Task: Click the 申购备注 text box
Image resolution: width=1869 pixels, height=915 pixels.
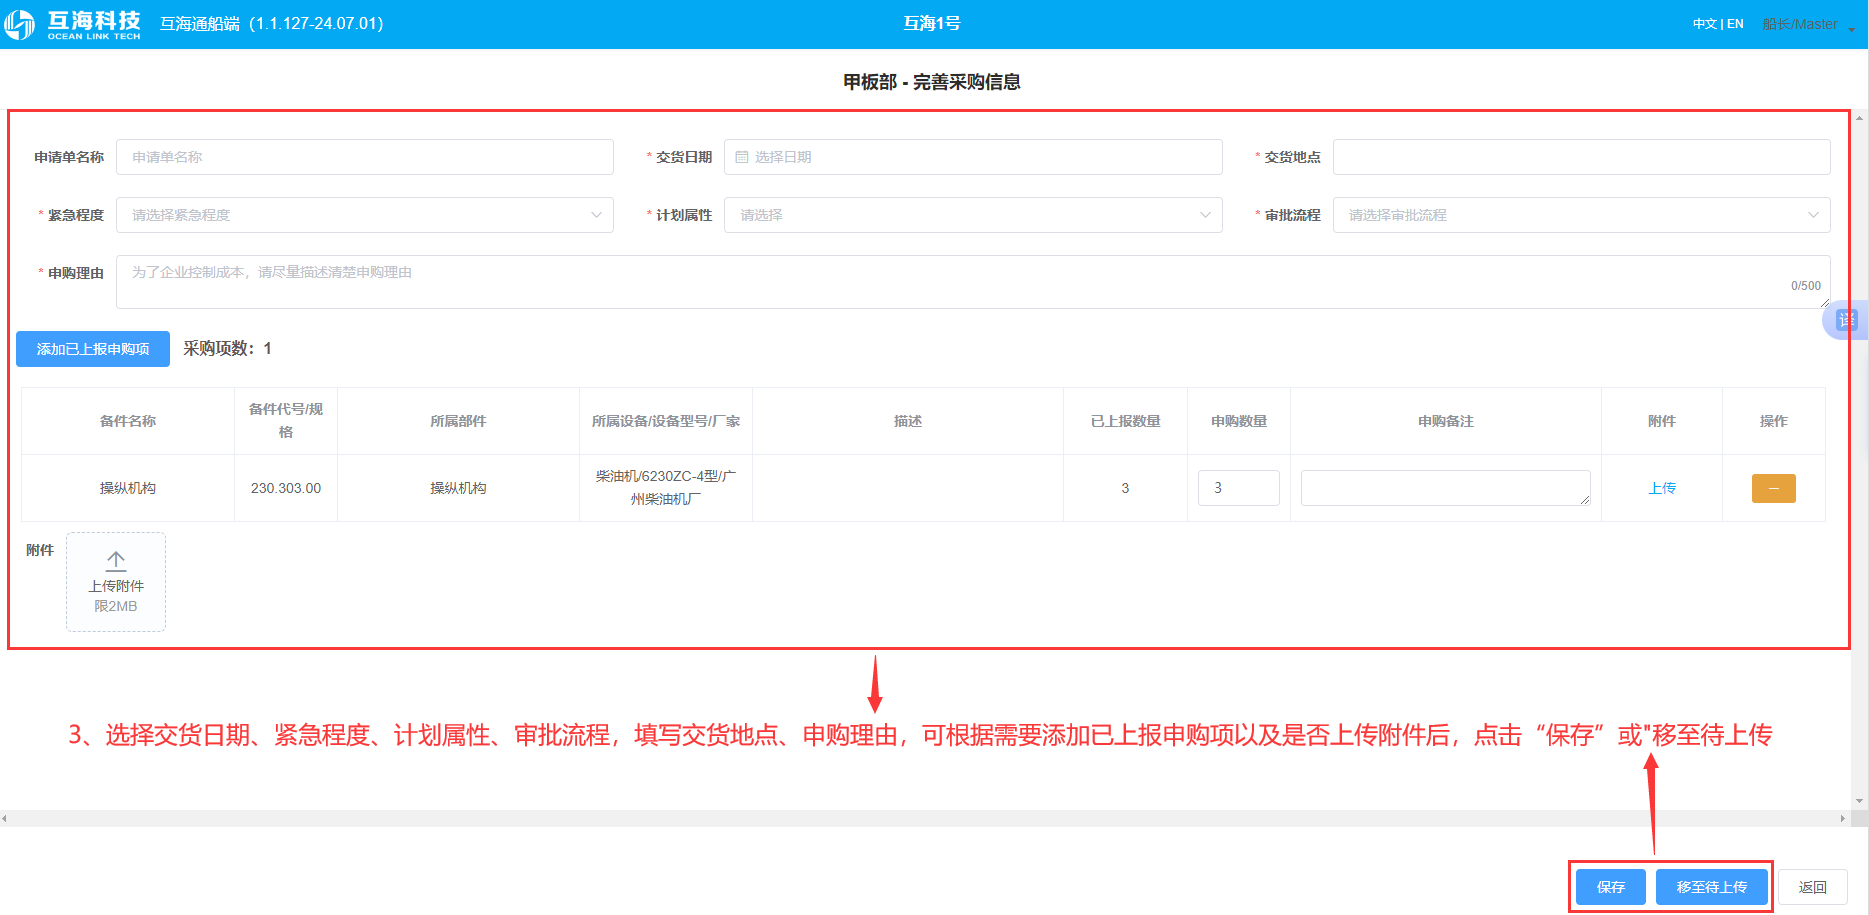Action: tap(1445, 488)
